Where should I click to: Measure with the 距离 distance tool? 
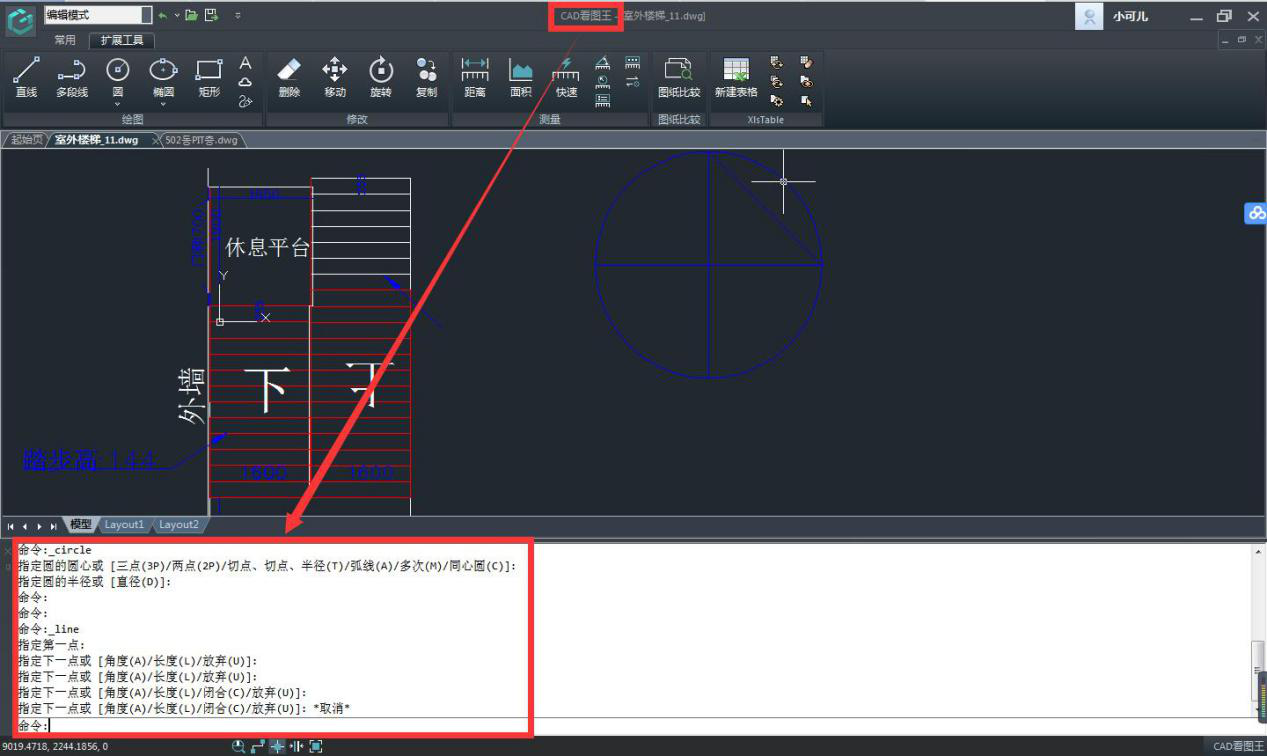(x=475, y=77)
